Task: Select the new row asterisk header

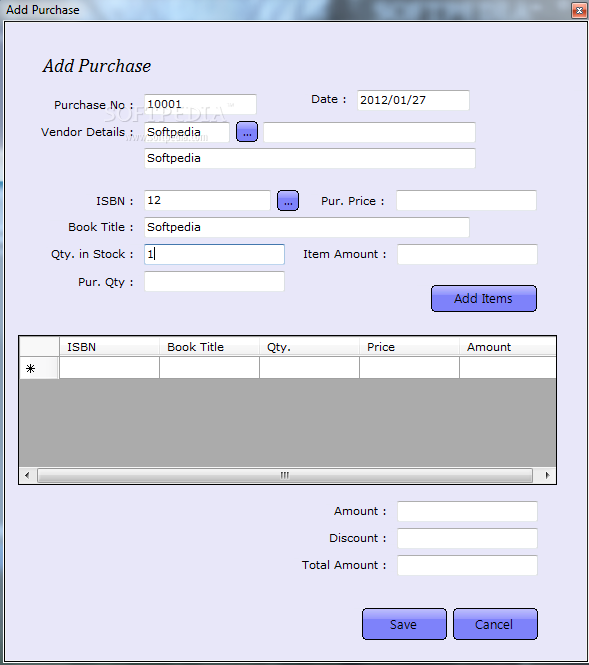Action: click(x=39, y=368)
